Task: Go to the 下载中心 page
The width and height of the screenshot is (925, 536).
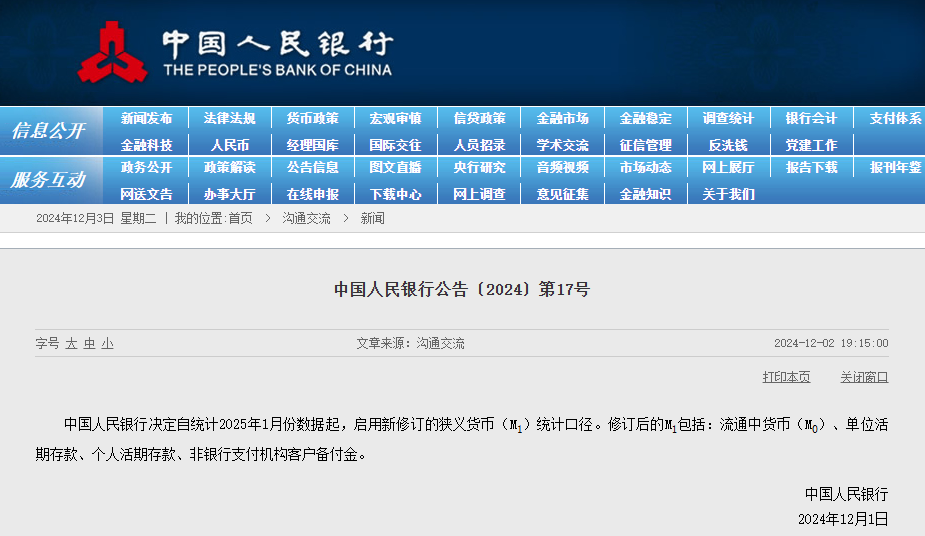Action: click(395, 194)
